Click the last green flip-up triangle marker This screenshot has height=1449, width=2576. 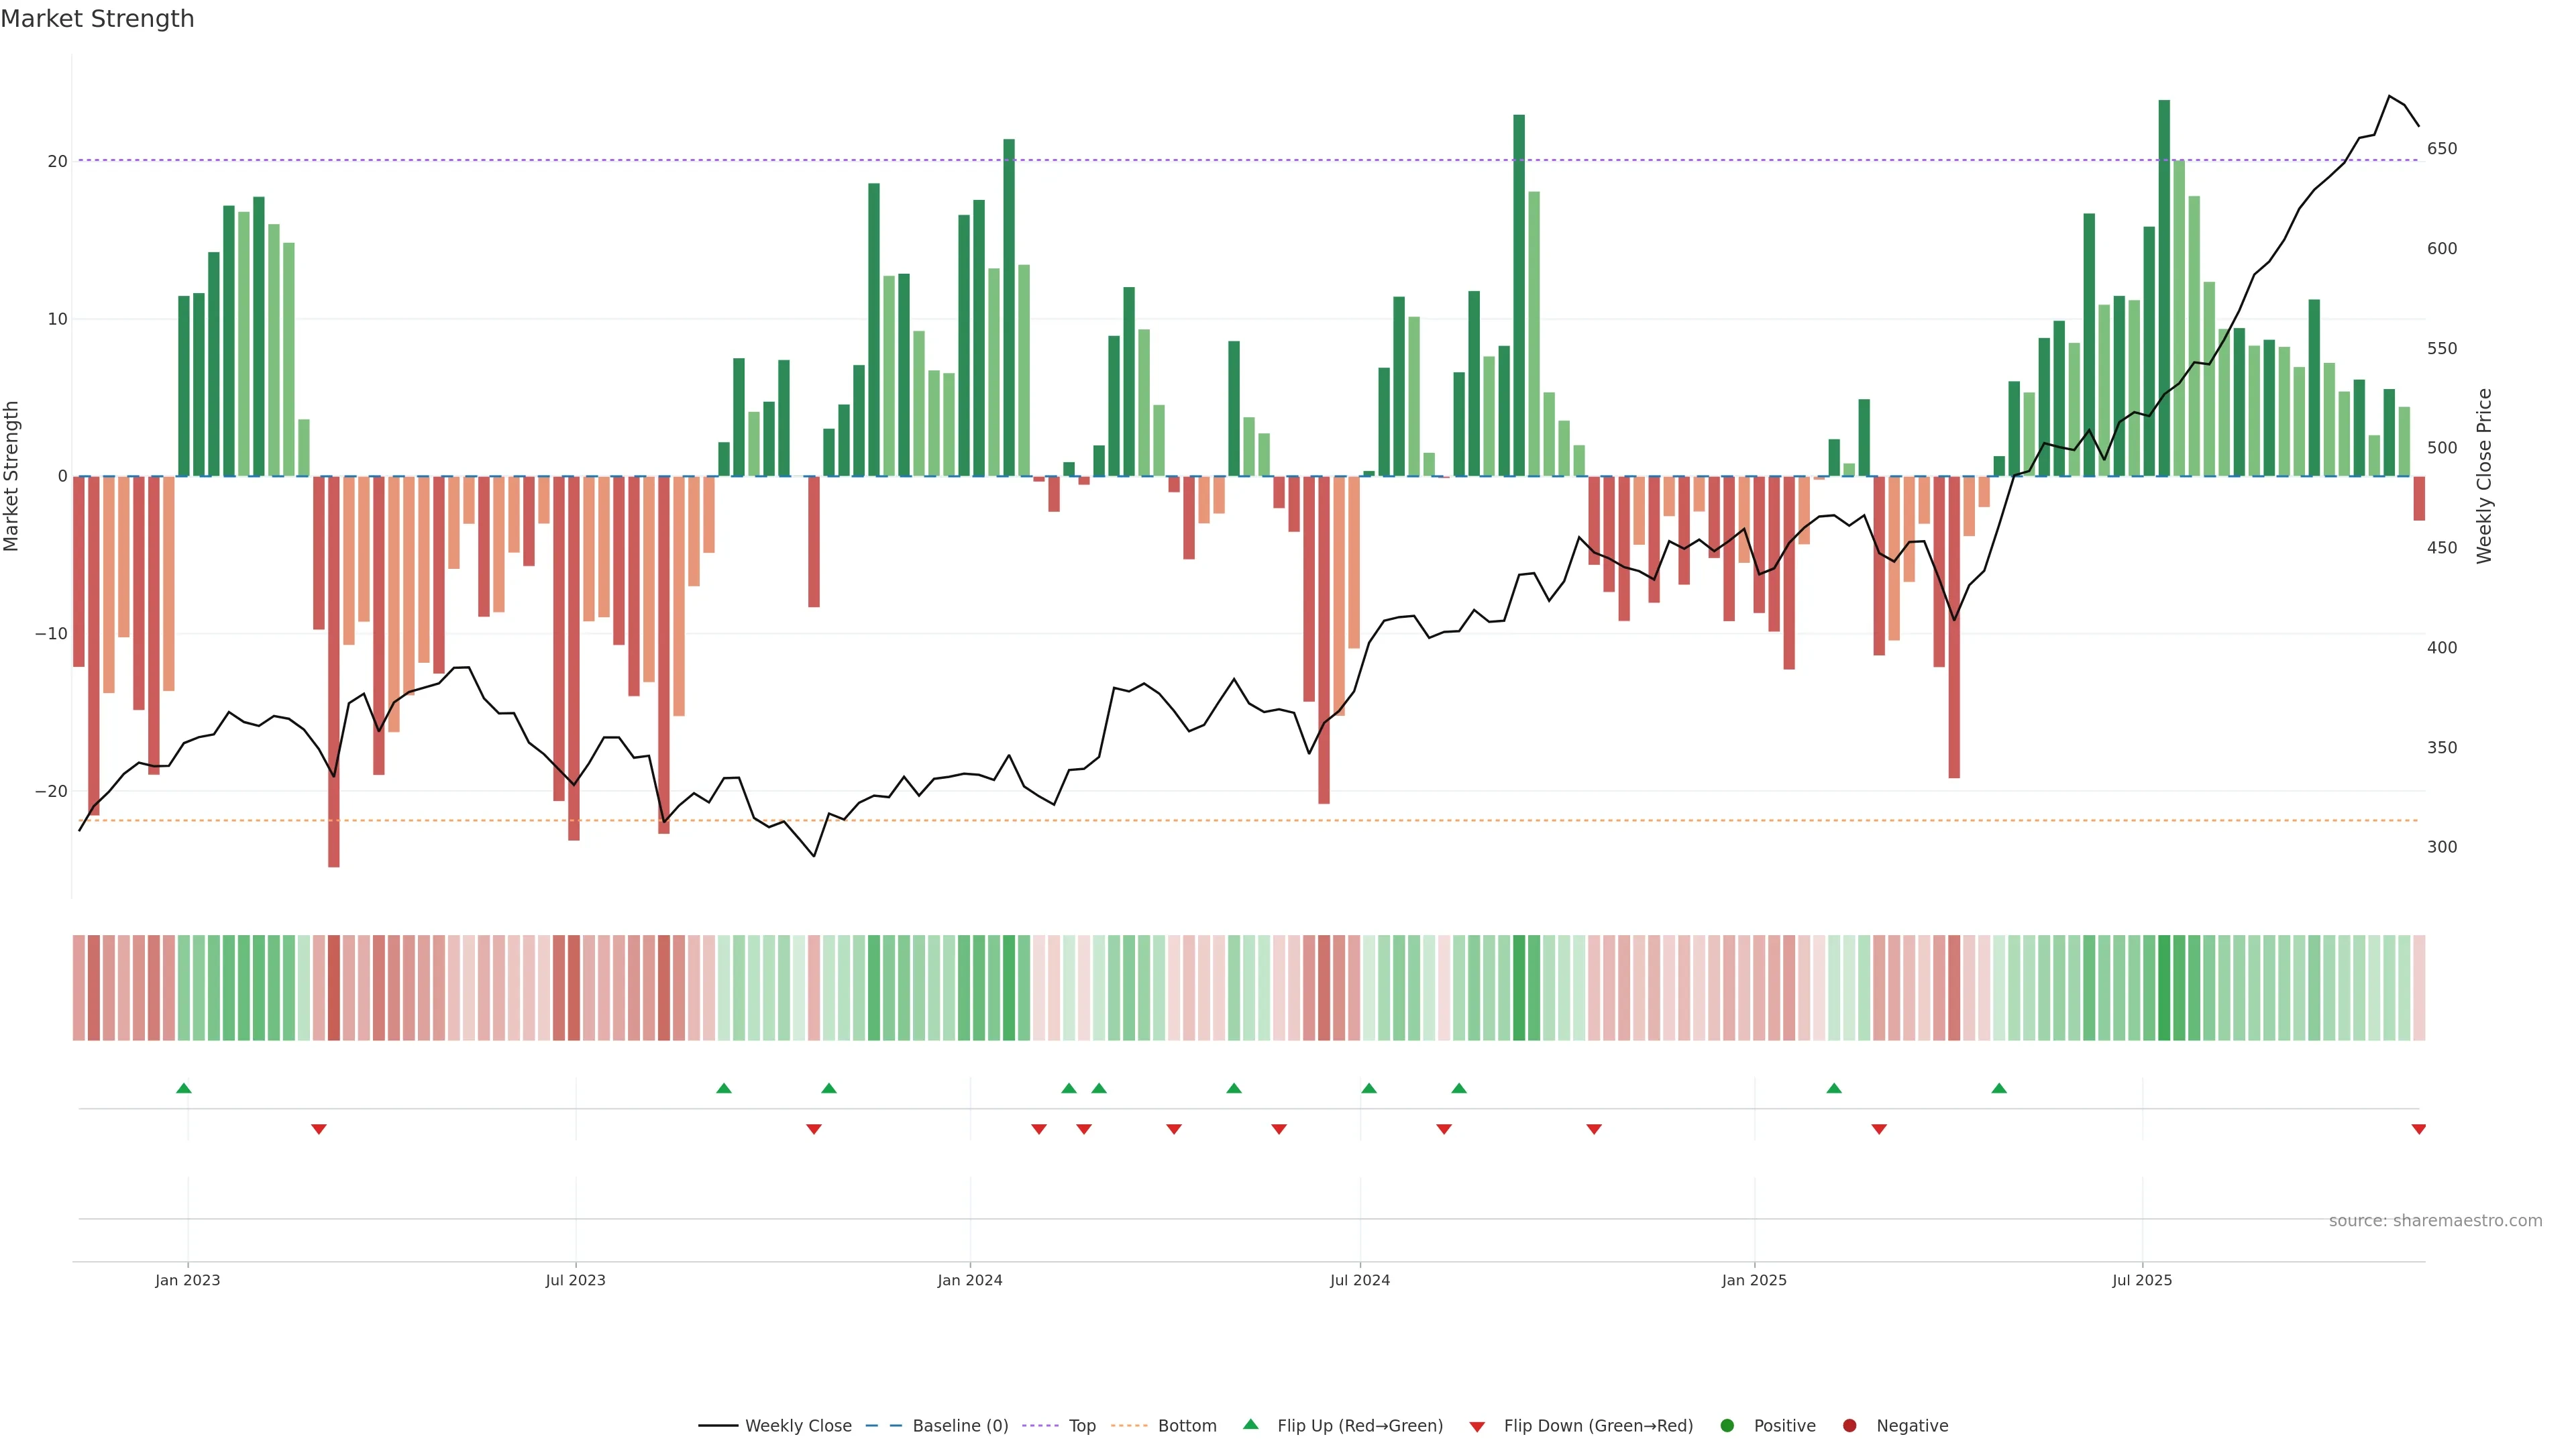point(1998,1088)
